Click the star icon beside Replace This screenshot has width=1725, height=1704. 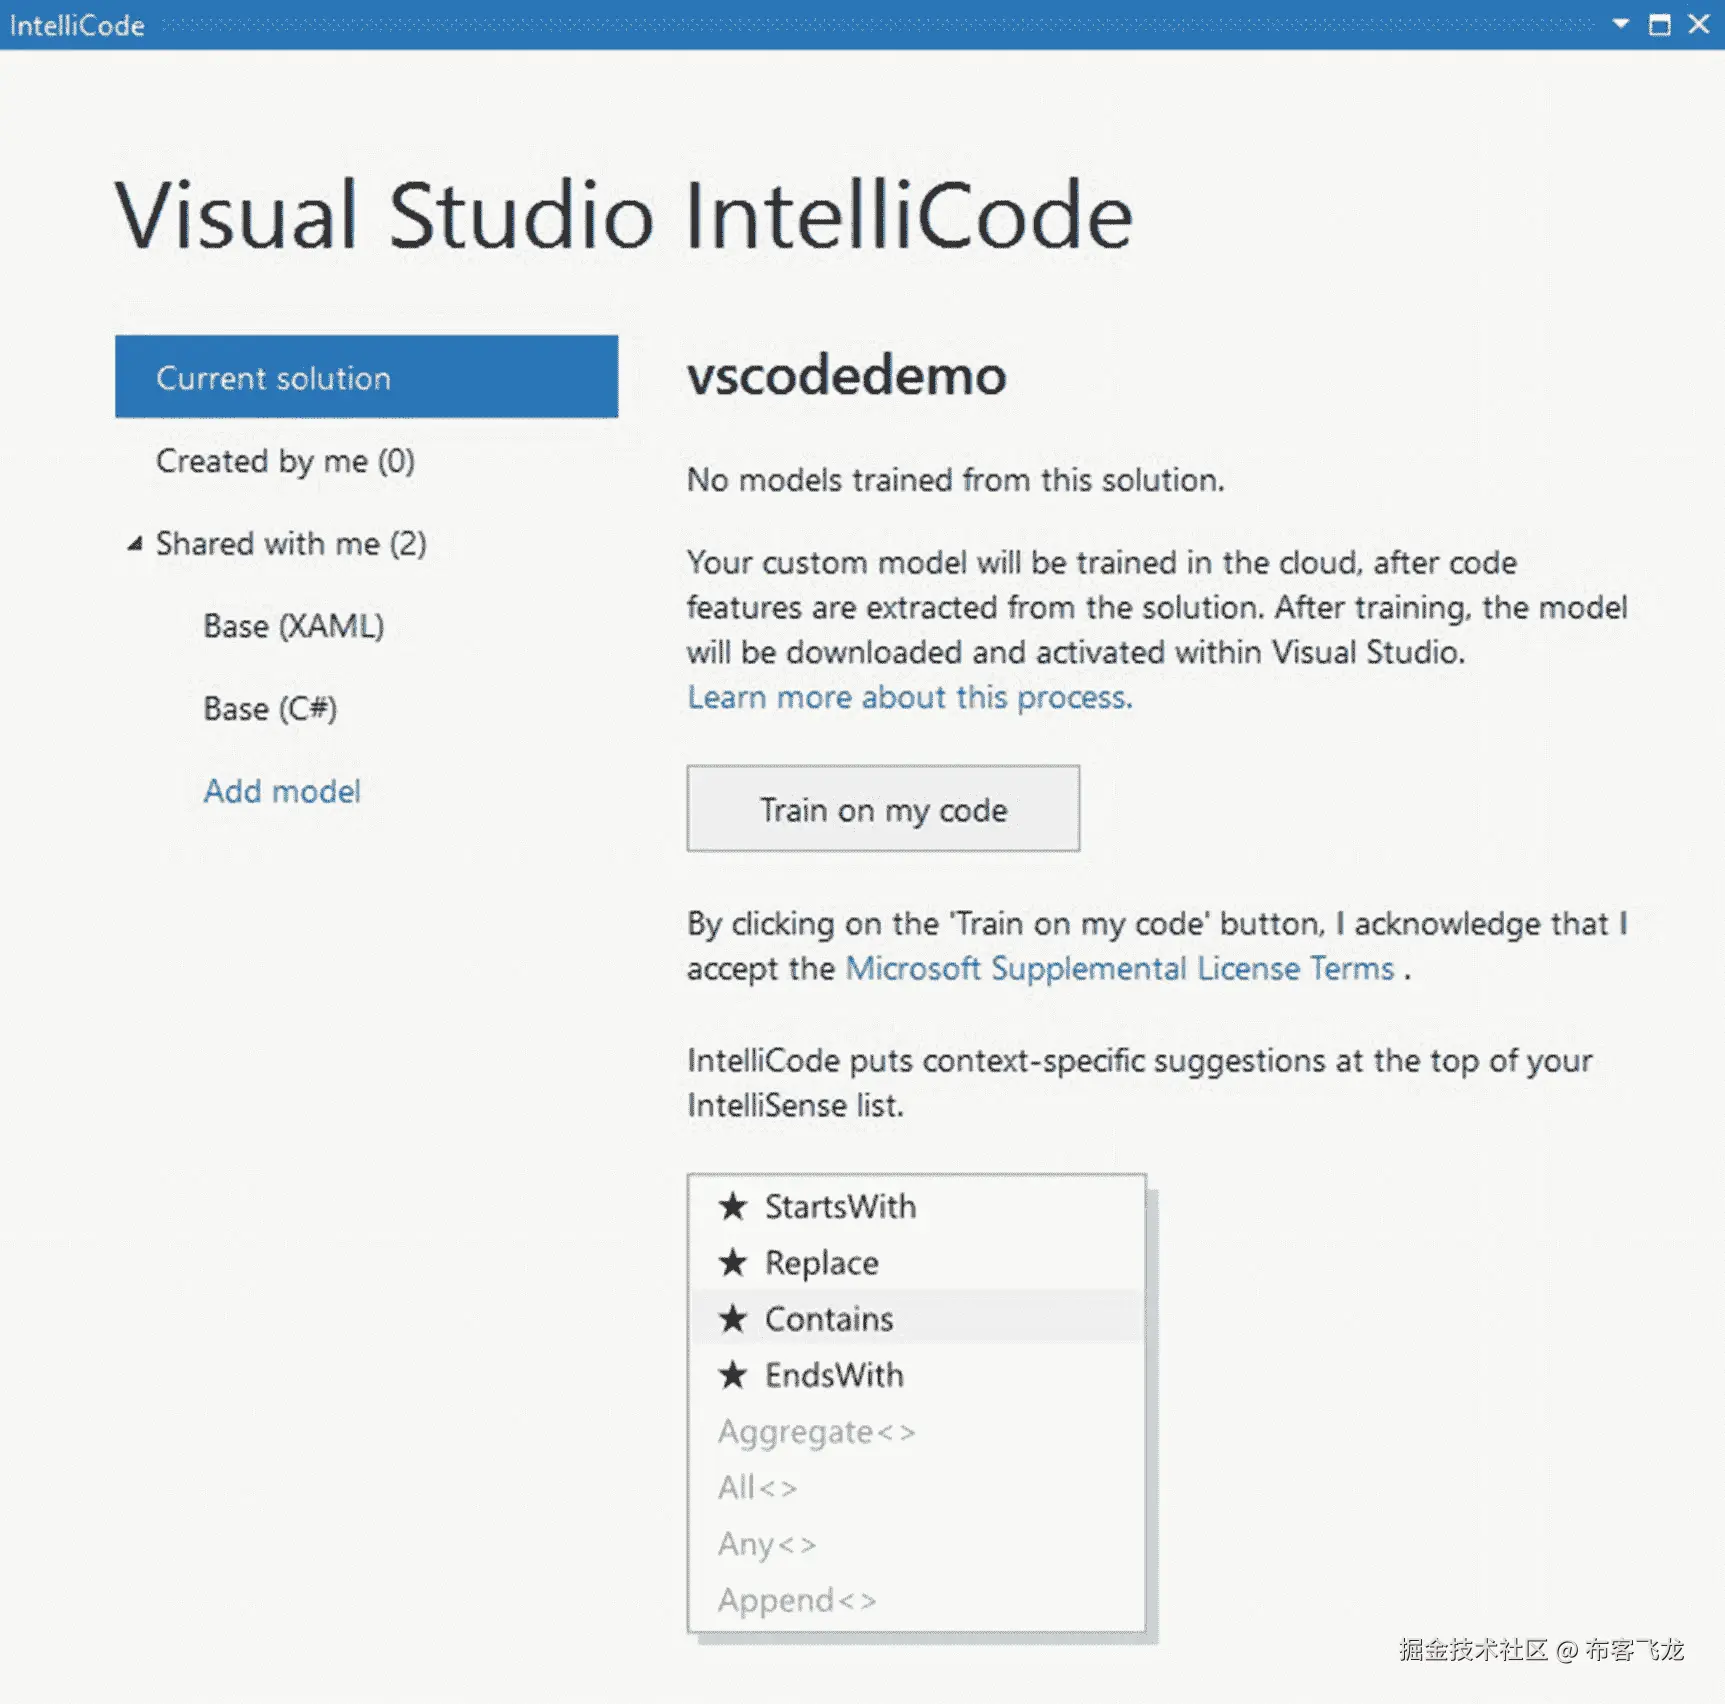pos(733,1262)
